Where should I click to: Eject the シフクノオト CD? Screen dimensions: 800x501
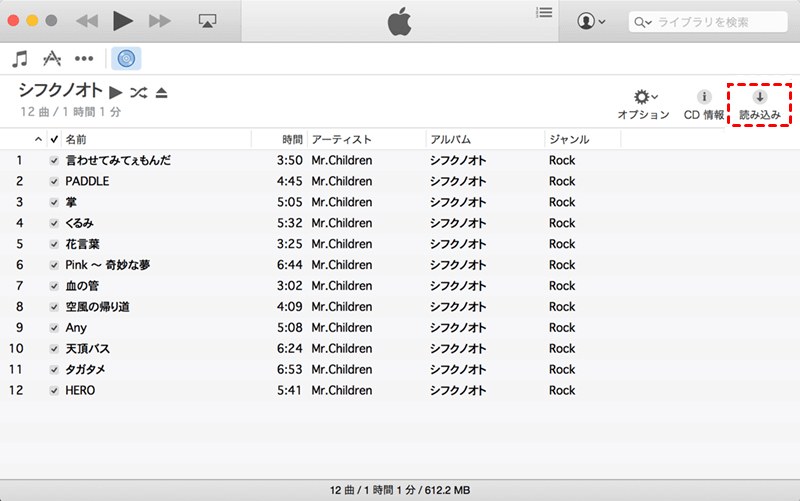pos(162,93)
